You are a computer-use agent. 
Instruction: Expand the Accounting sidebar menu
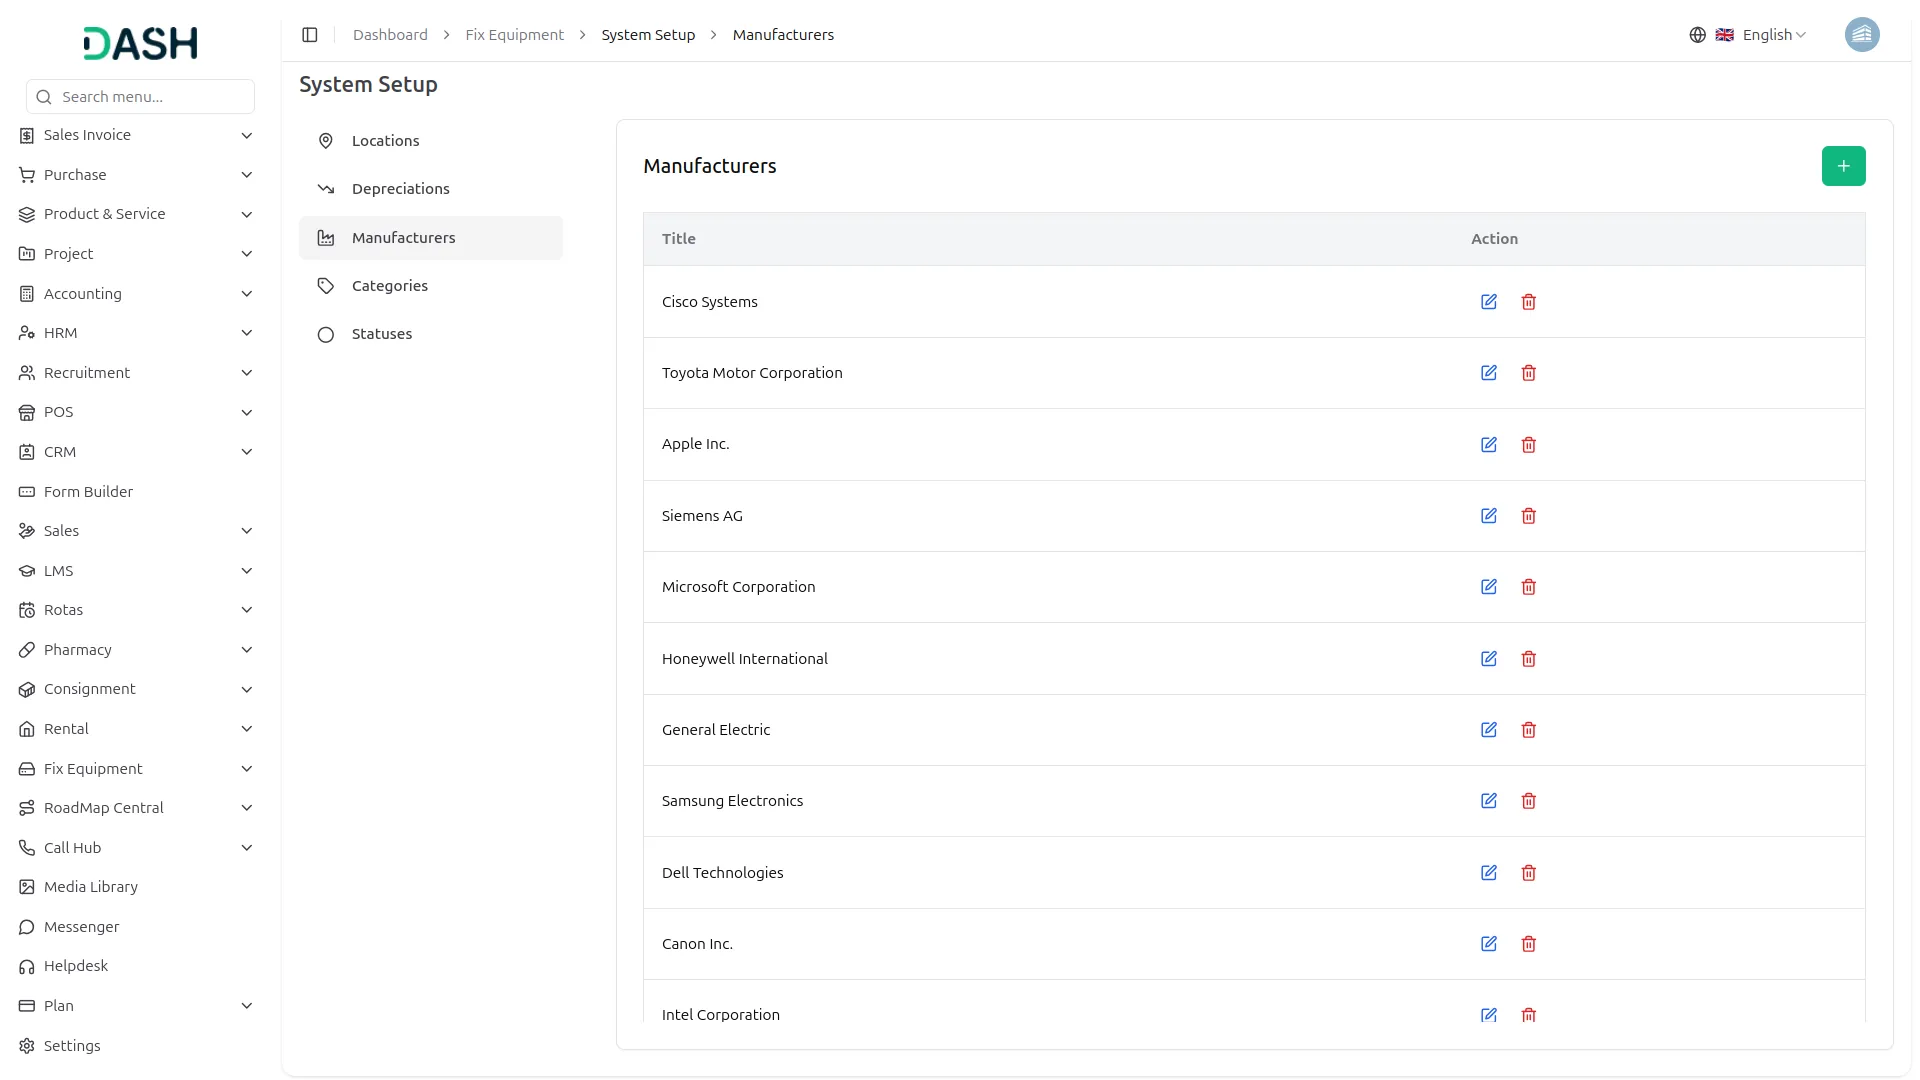[x=135, y=294]
